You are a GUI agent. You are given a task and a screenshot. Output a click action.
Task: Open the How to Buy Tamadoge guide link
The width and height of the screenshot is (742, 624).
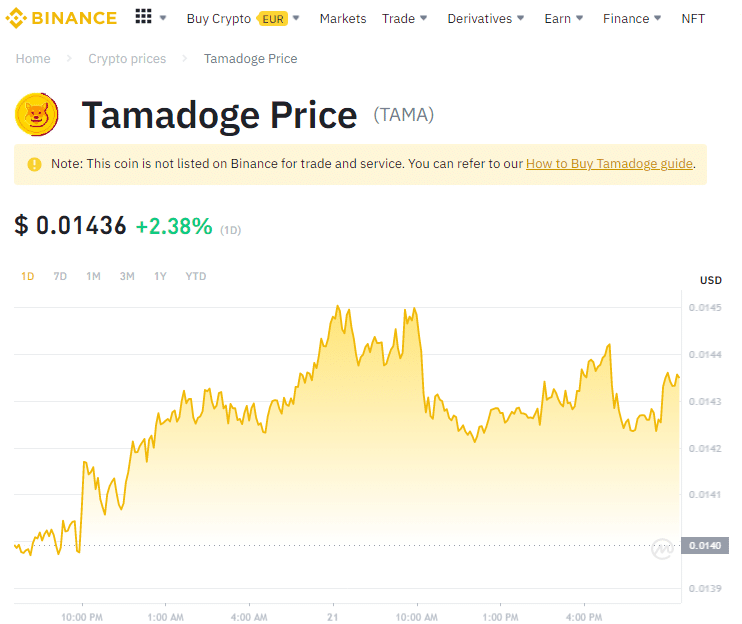[x=609, y=164]
